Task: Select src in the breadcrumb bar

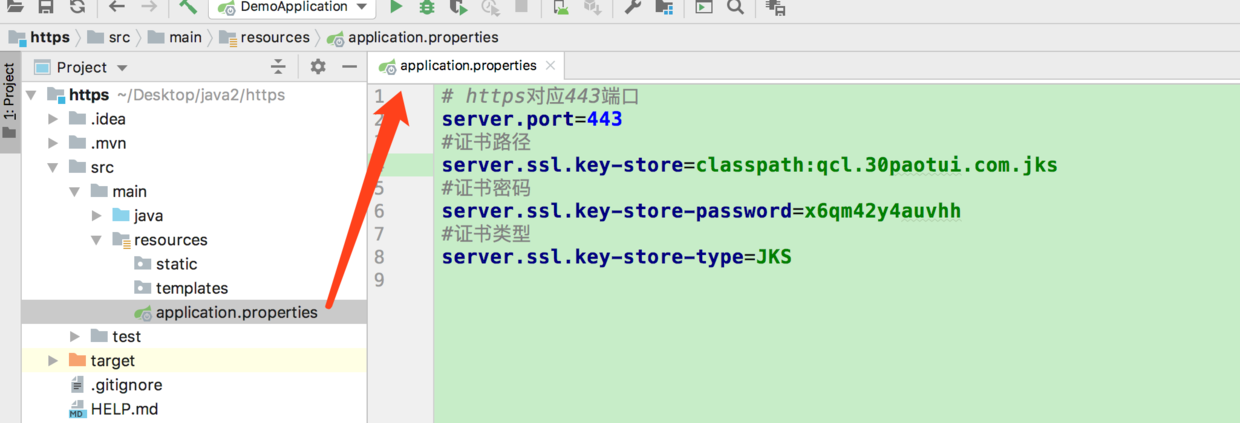Action: pyautogui.click(x=109, y=37)
